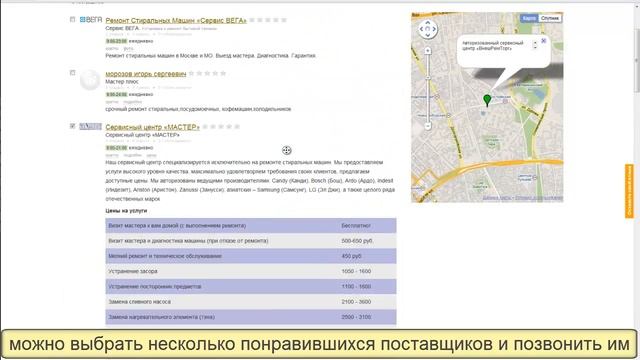
Task: Select the Цены на услуги heading
Action: [126, 211]
